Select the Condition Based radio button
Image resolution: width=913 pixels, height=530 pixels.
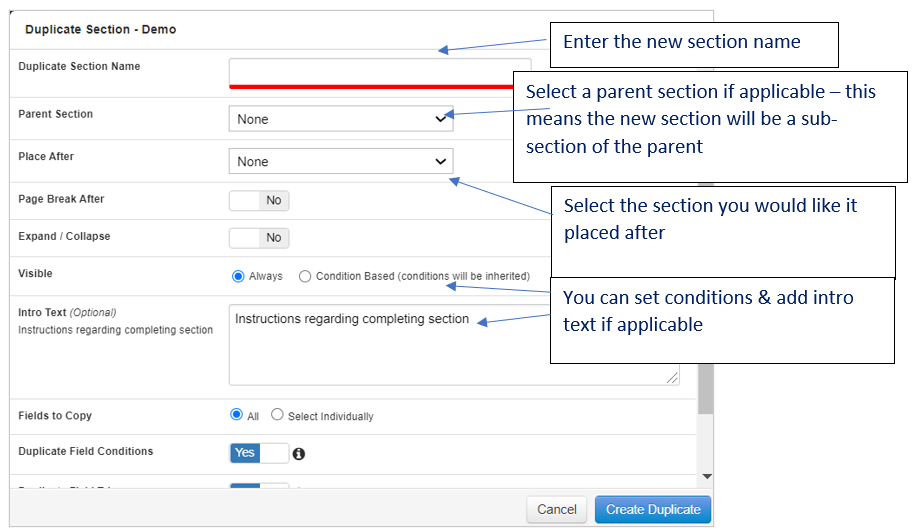(x=305, y=276)
